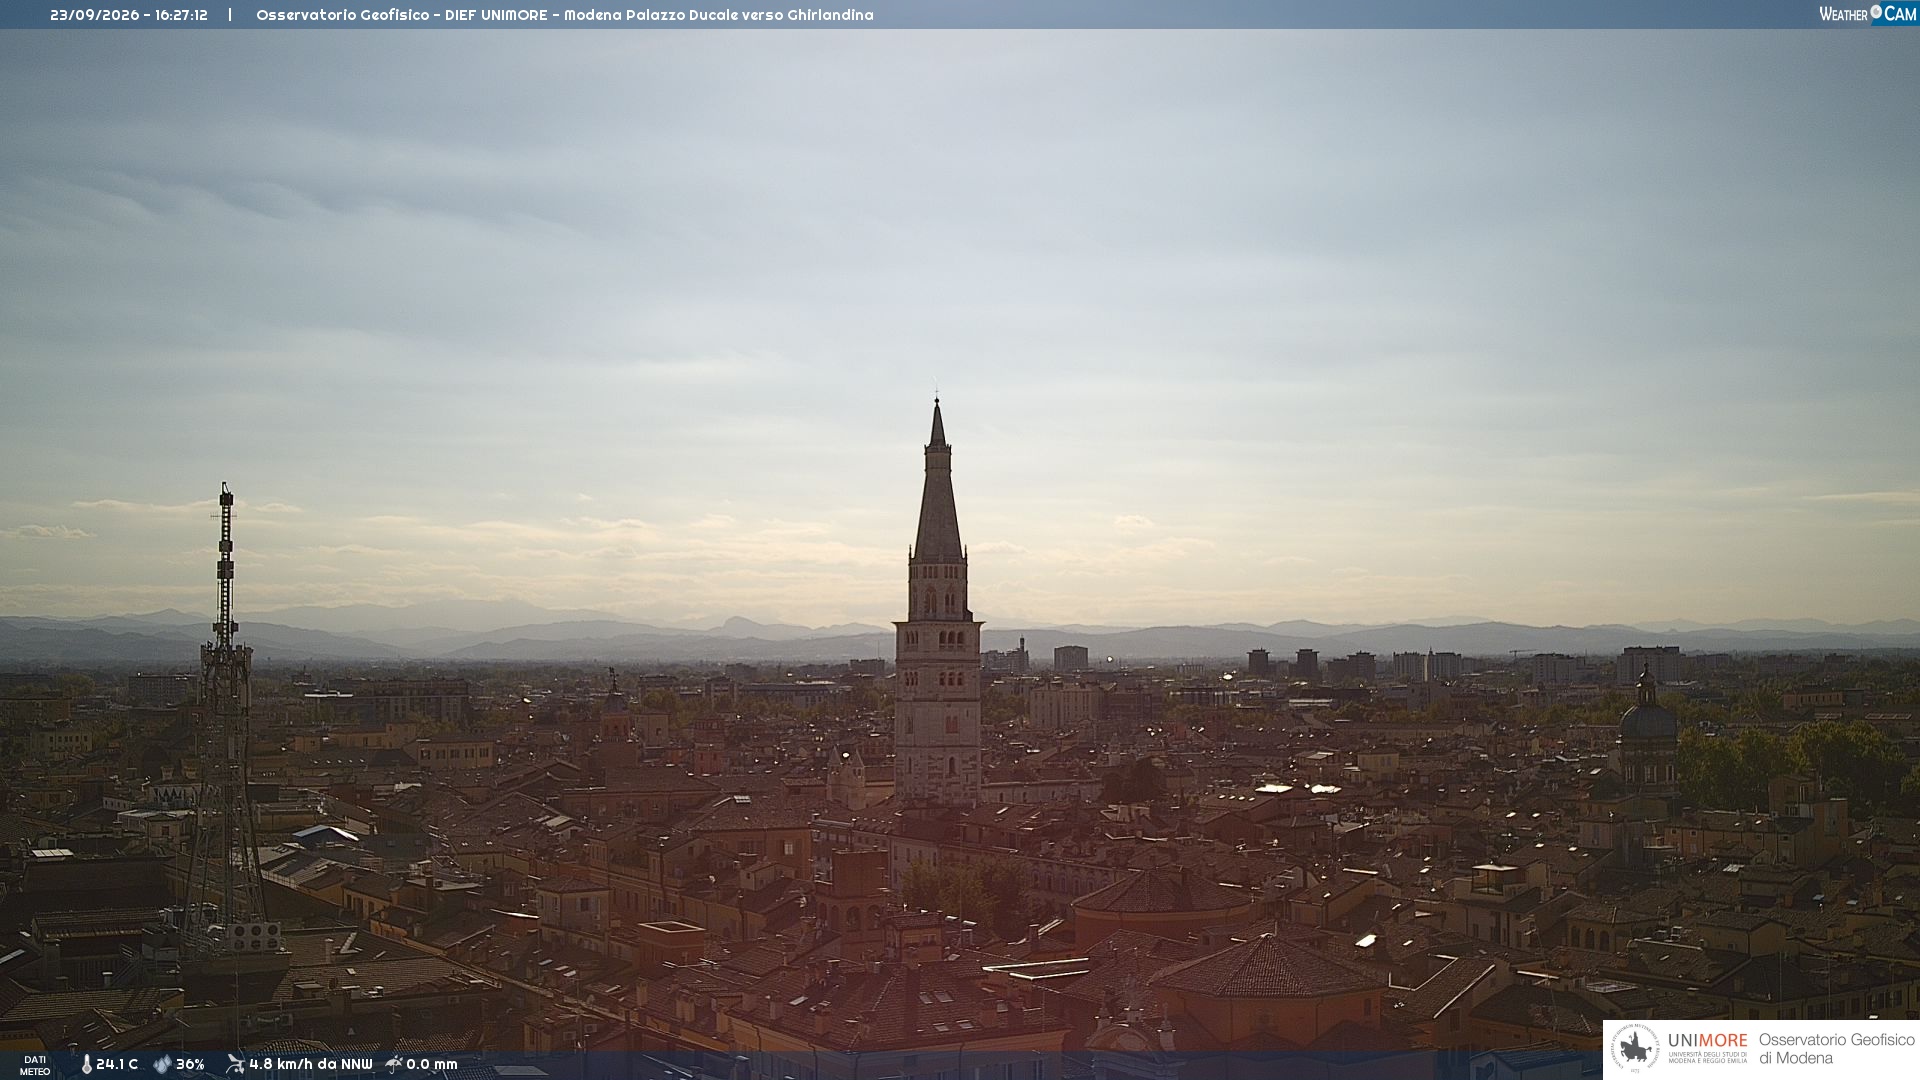Select the 0.0 mm rainfall reading
Image resolution: width=1920 pixels, height=1080 pixels.
(432, 1064)
